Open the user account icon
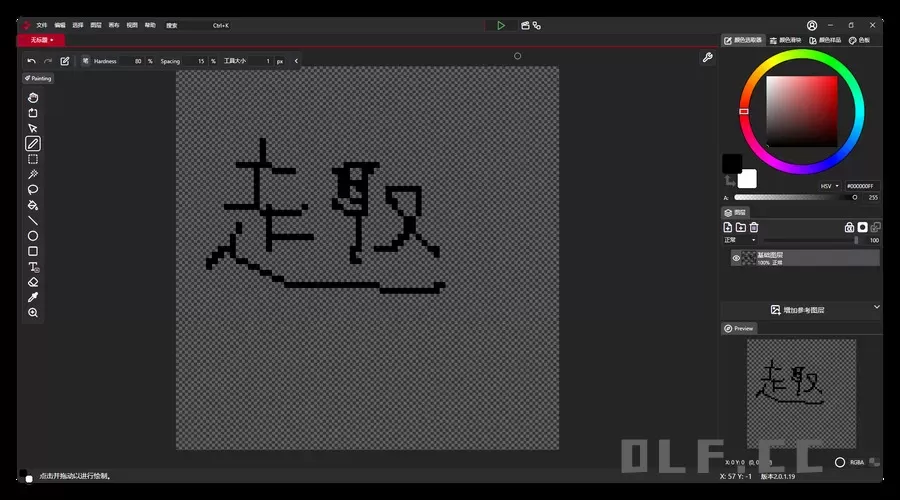Image resolution: width=900 pixels, height=500 pixels. click(x=812, y=25)
